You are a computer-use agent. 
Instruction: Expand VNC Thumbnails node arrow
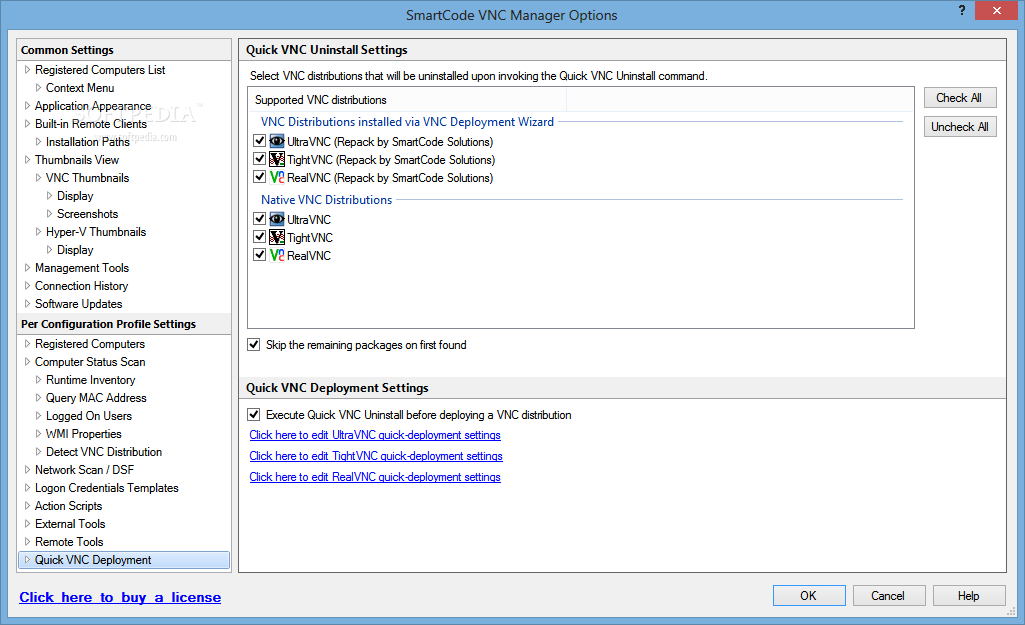click(x=39, y=178)
